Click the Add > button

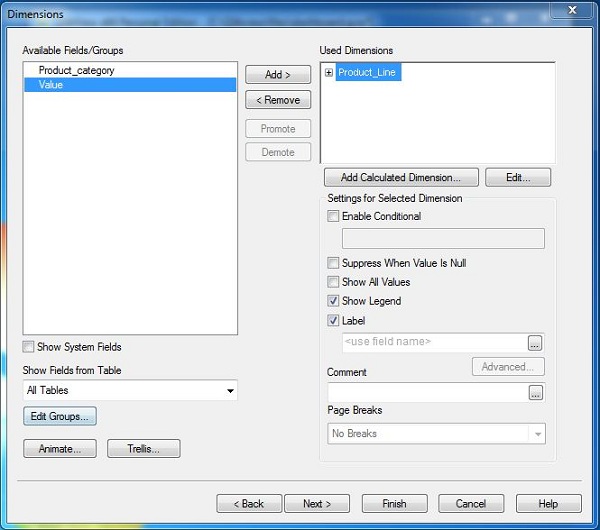point(278,75)
